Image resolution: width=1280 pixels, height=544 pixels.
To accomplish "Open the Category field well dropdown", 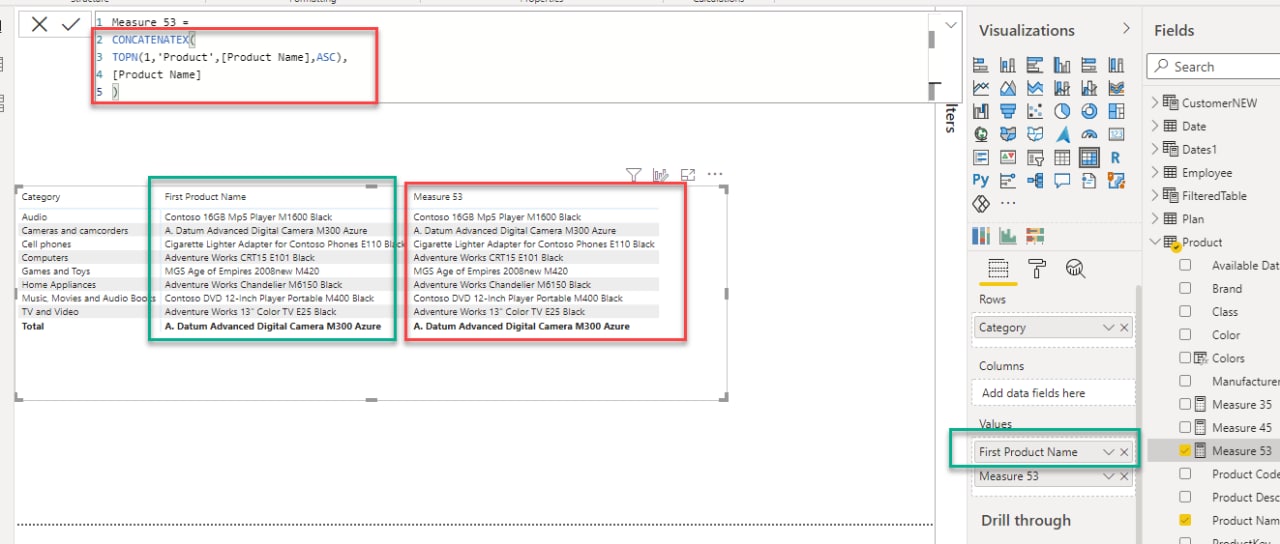I will (x=1108, y=327).
